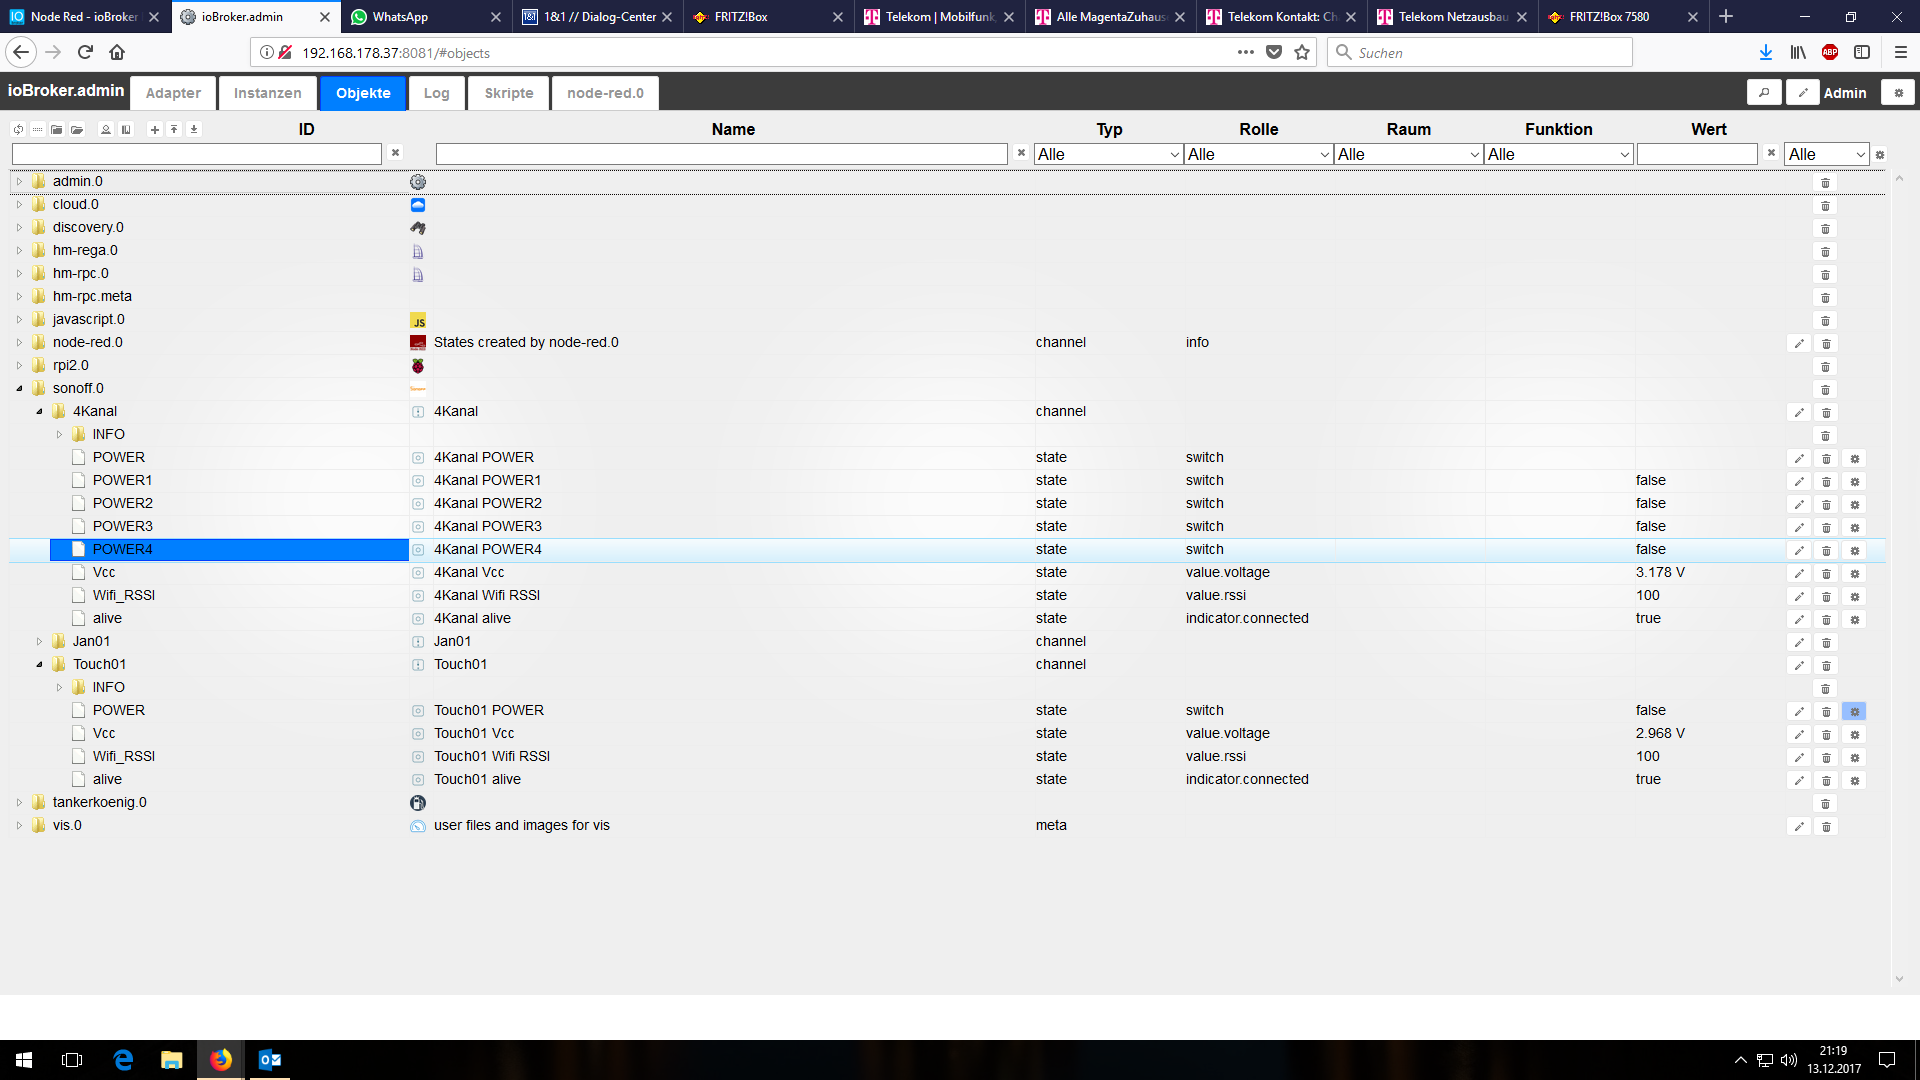Click the upload objects arrow icon
Screen dimensions: 1920x1080
coord(174,129)
